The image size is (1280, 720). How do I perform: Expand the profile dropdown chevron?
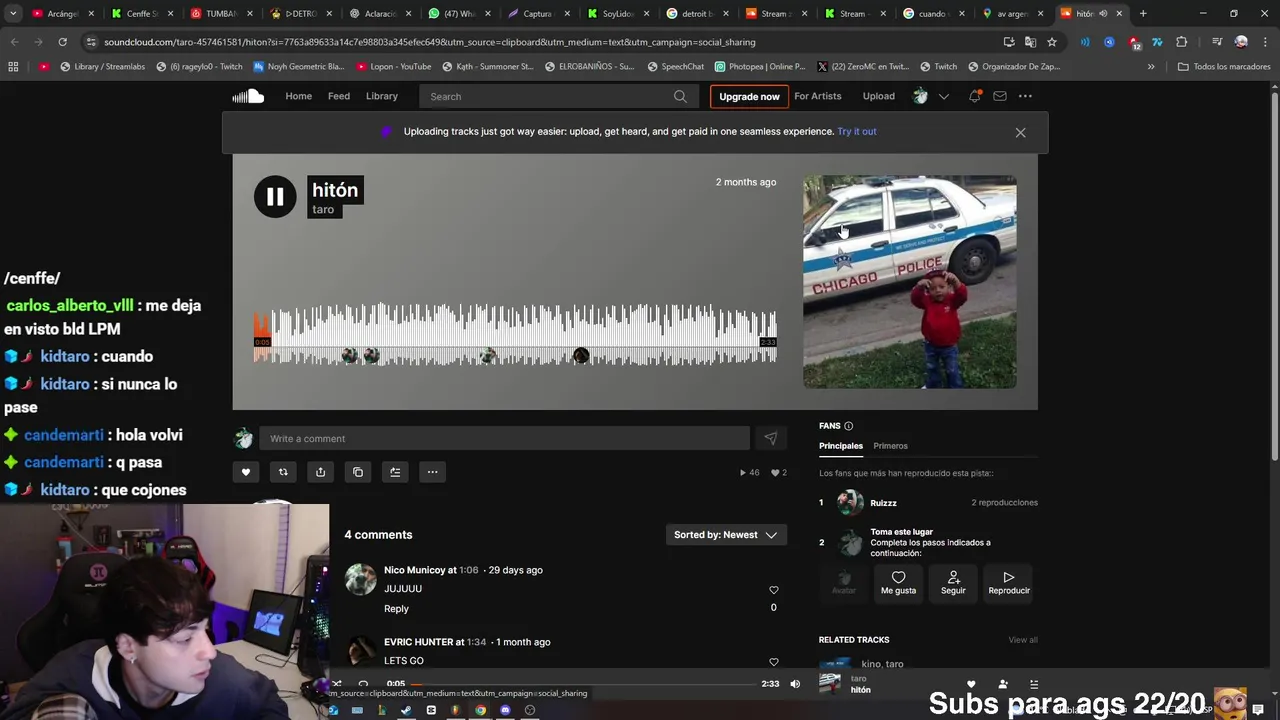click(x=943, y=96)
